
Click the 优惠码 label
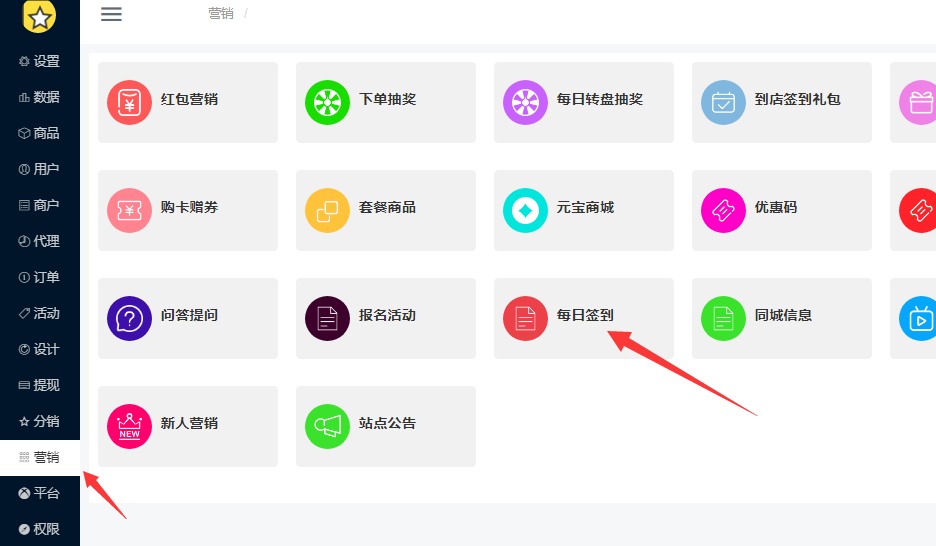point(776,207)
